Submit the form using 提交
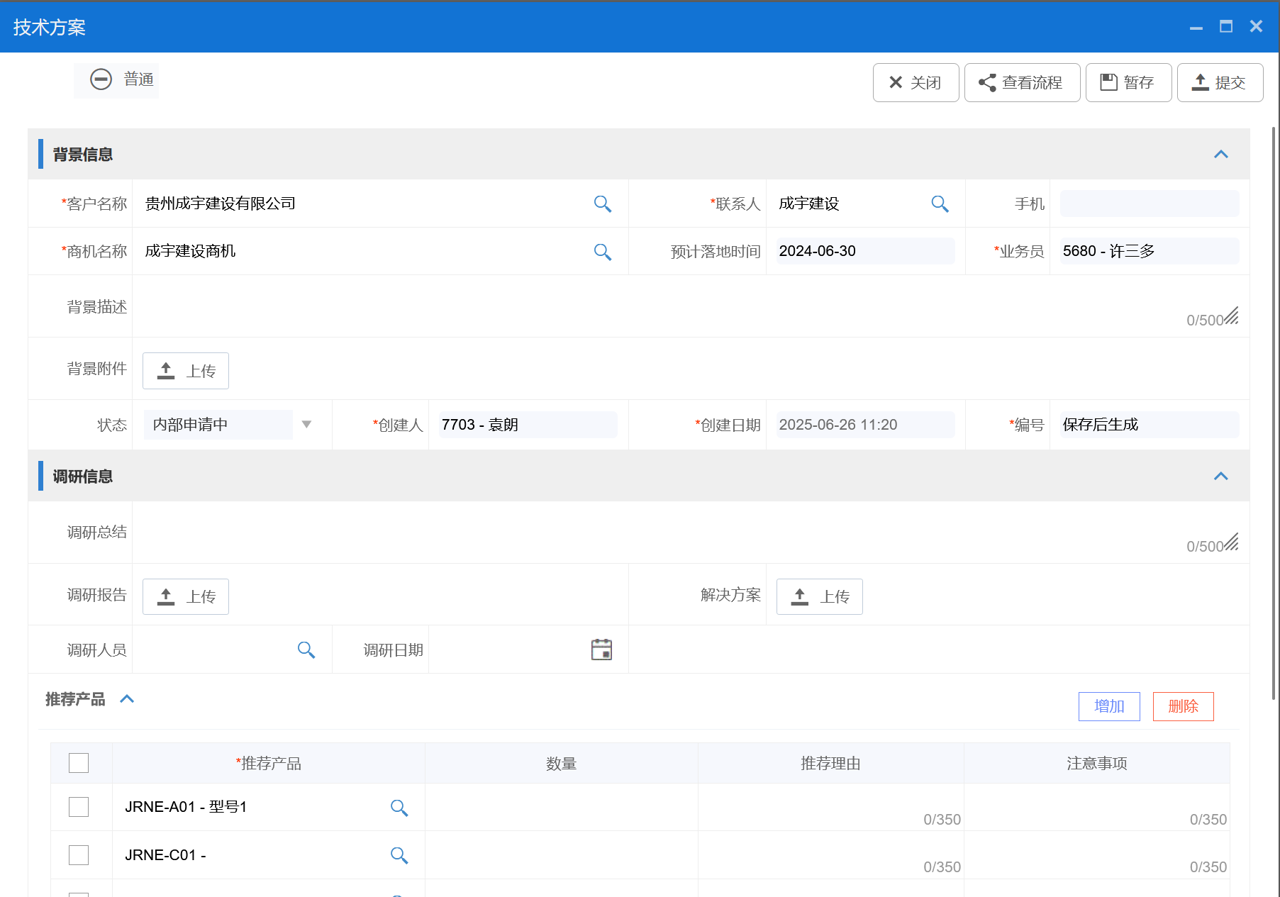This screenshot has height=897, width=1280. pyautogui.click(x=1220, y=82)
